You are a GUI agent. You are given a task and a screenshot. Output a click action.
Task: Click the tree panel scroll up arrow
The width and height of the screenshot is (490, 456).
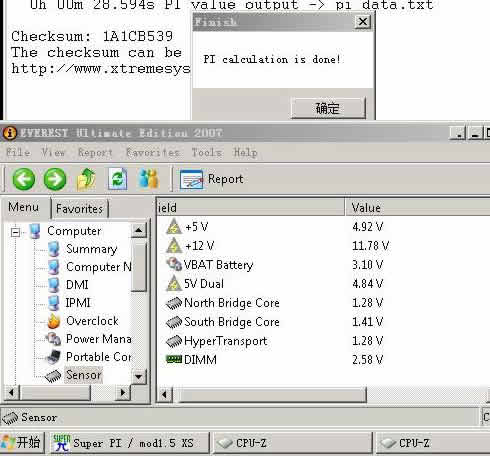point(138,230)
